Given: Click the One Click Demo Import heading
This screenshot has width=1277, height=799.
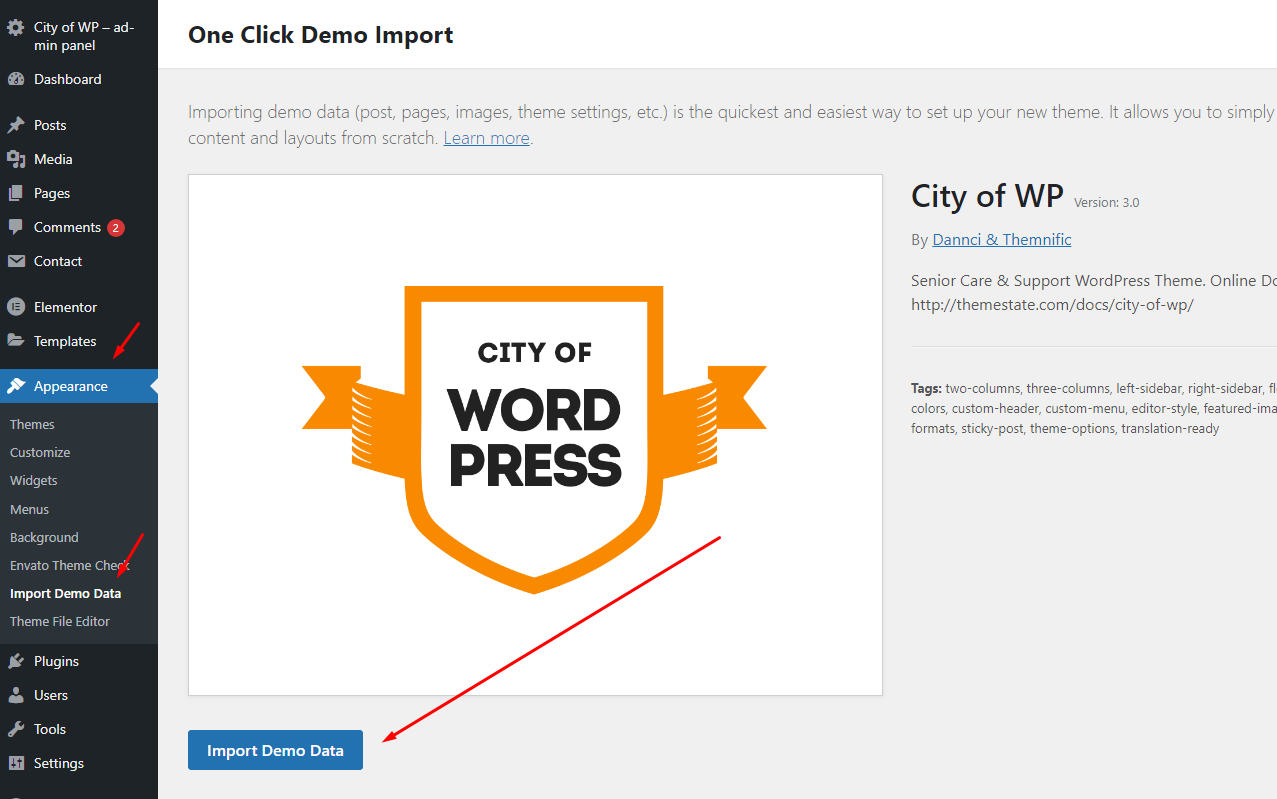Looking at the screenshot, I should pos(320,35).
